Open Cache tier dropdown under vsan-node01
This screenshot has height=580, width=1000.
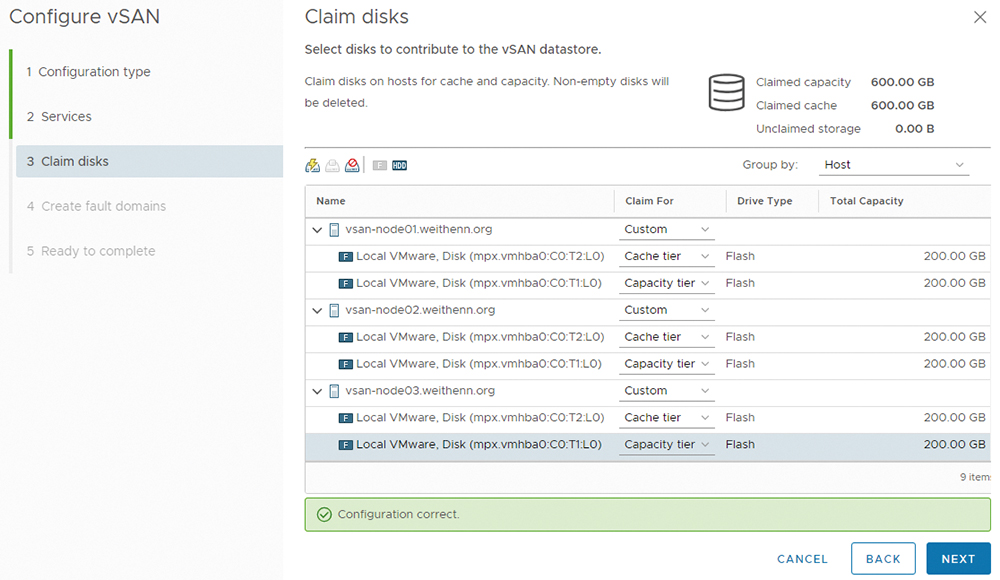(x=666, y=257)
